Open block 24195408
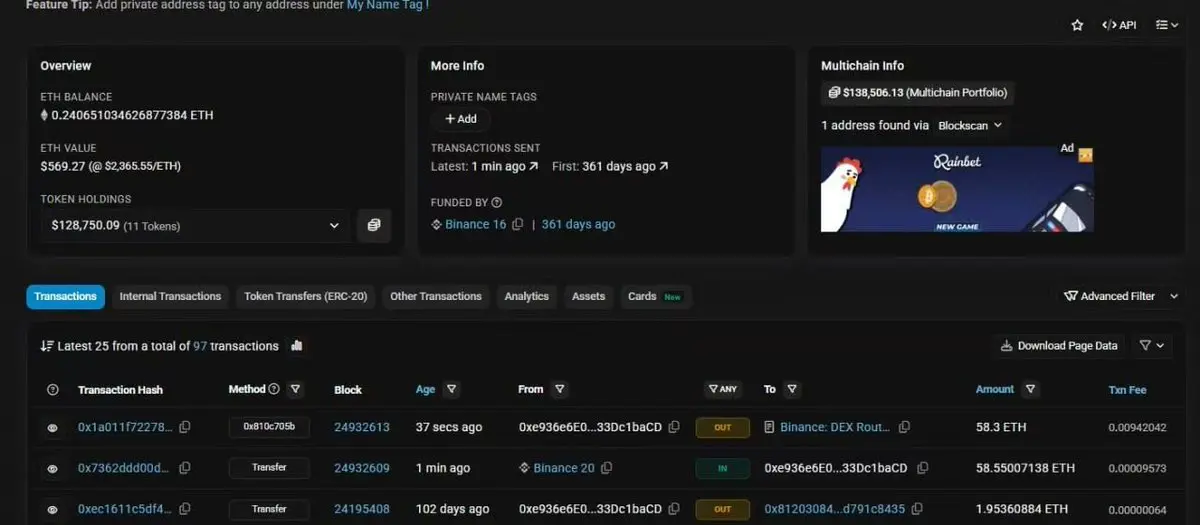This screenshot has height=525, width=1200. 362,509
